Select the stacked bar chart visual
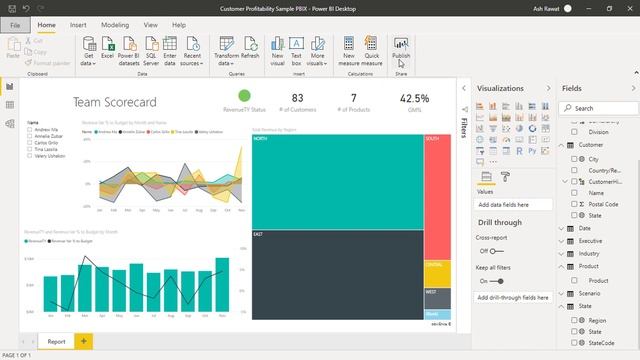Image resolution: width=640 pixels, height=360 pixels. [480, 106]
